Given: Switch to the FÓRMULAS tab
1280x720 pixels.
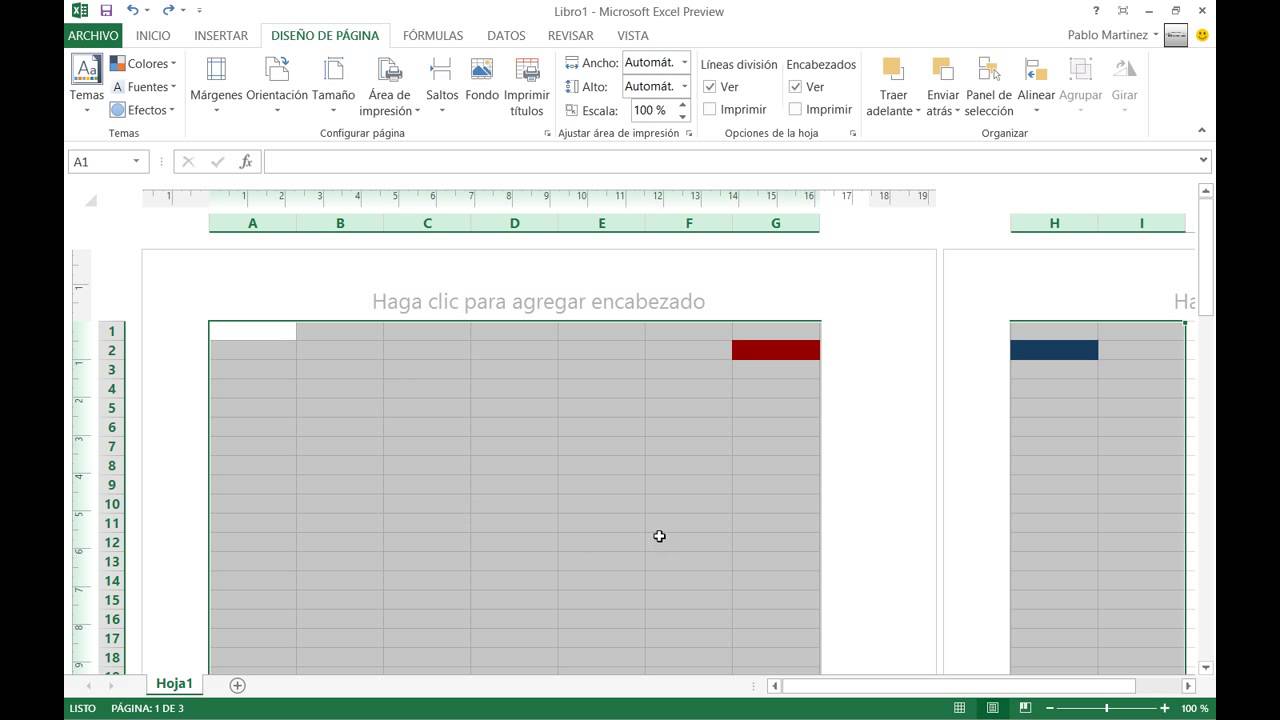Looking at the screenshot, I should [x=433, y=35].
